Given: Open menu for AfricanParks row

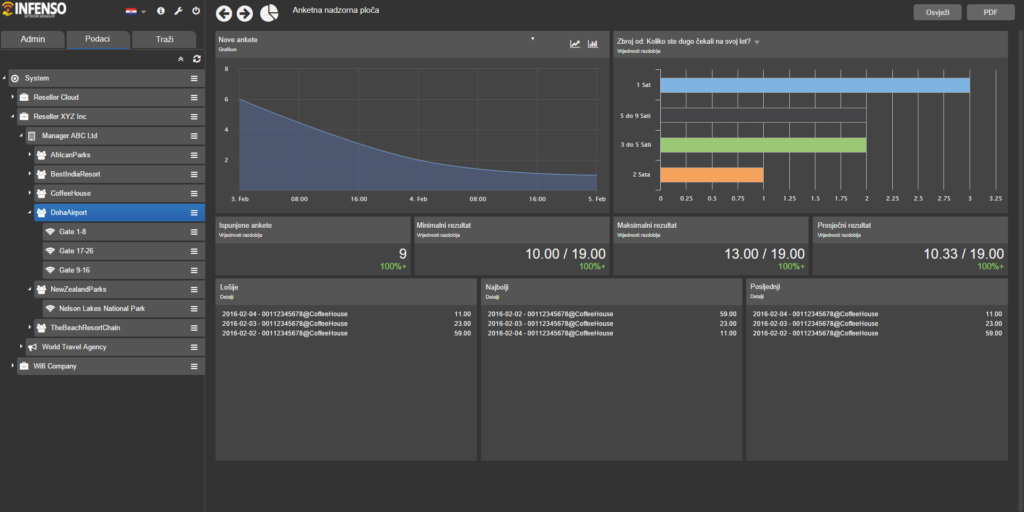Looking at the screenshot, I should [194, 155].
